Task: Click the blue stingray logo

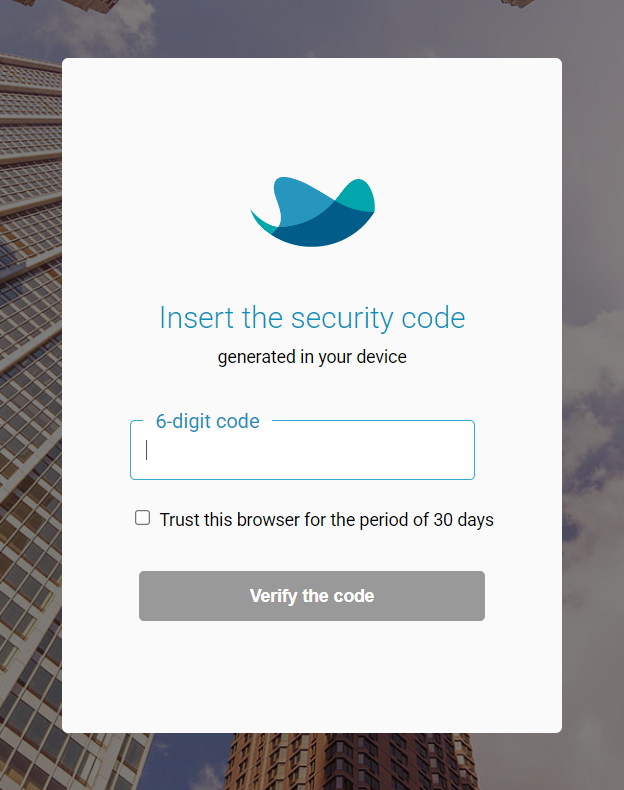Action: pos(312,212)
